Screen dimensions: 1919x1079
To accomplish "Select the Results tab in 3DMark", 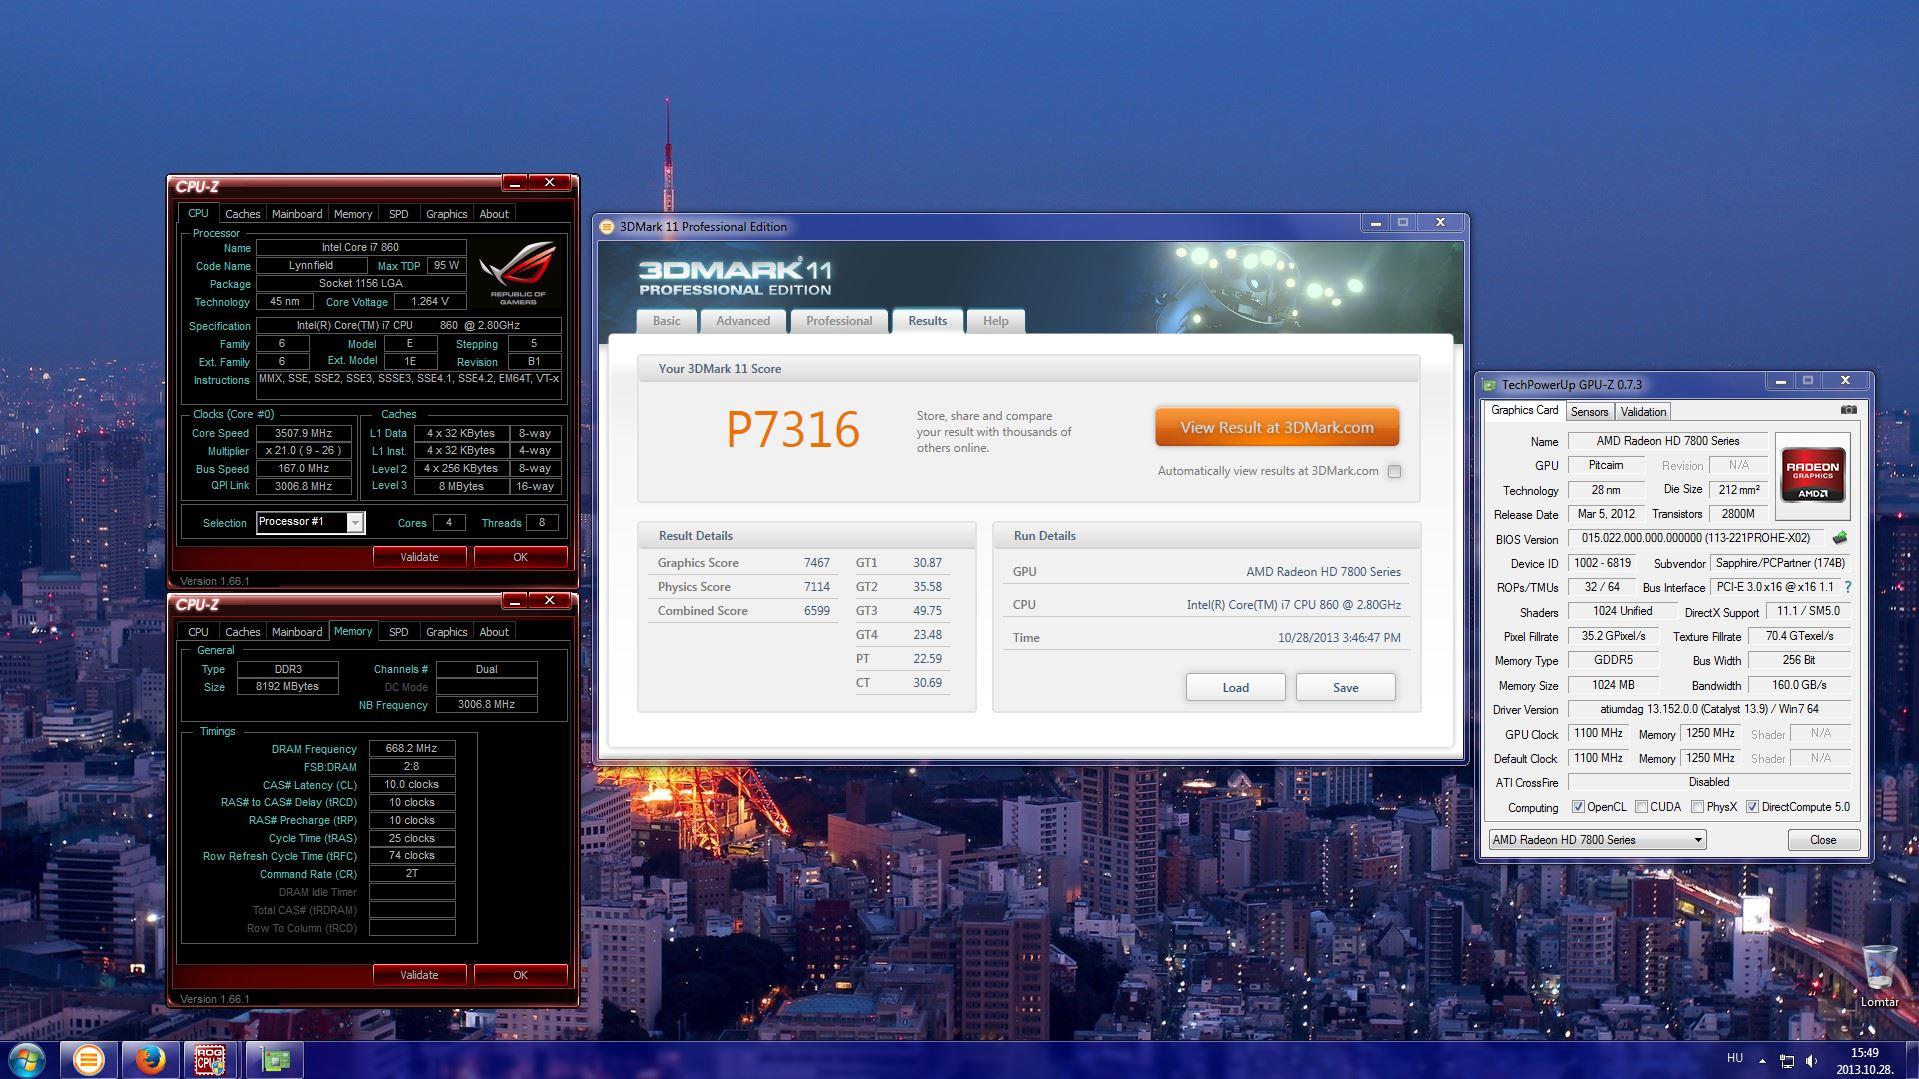I will click(927, 321).
